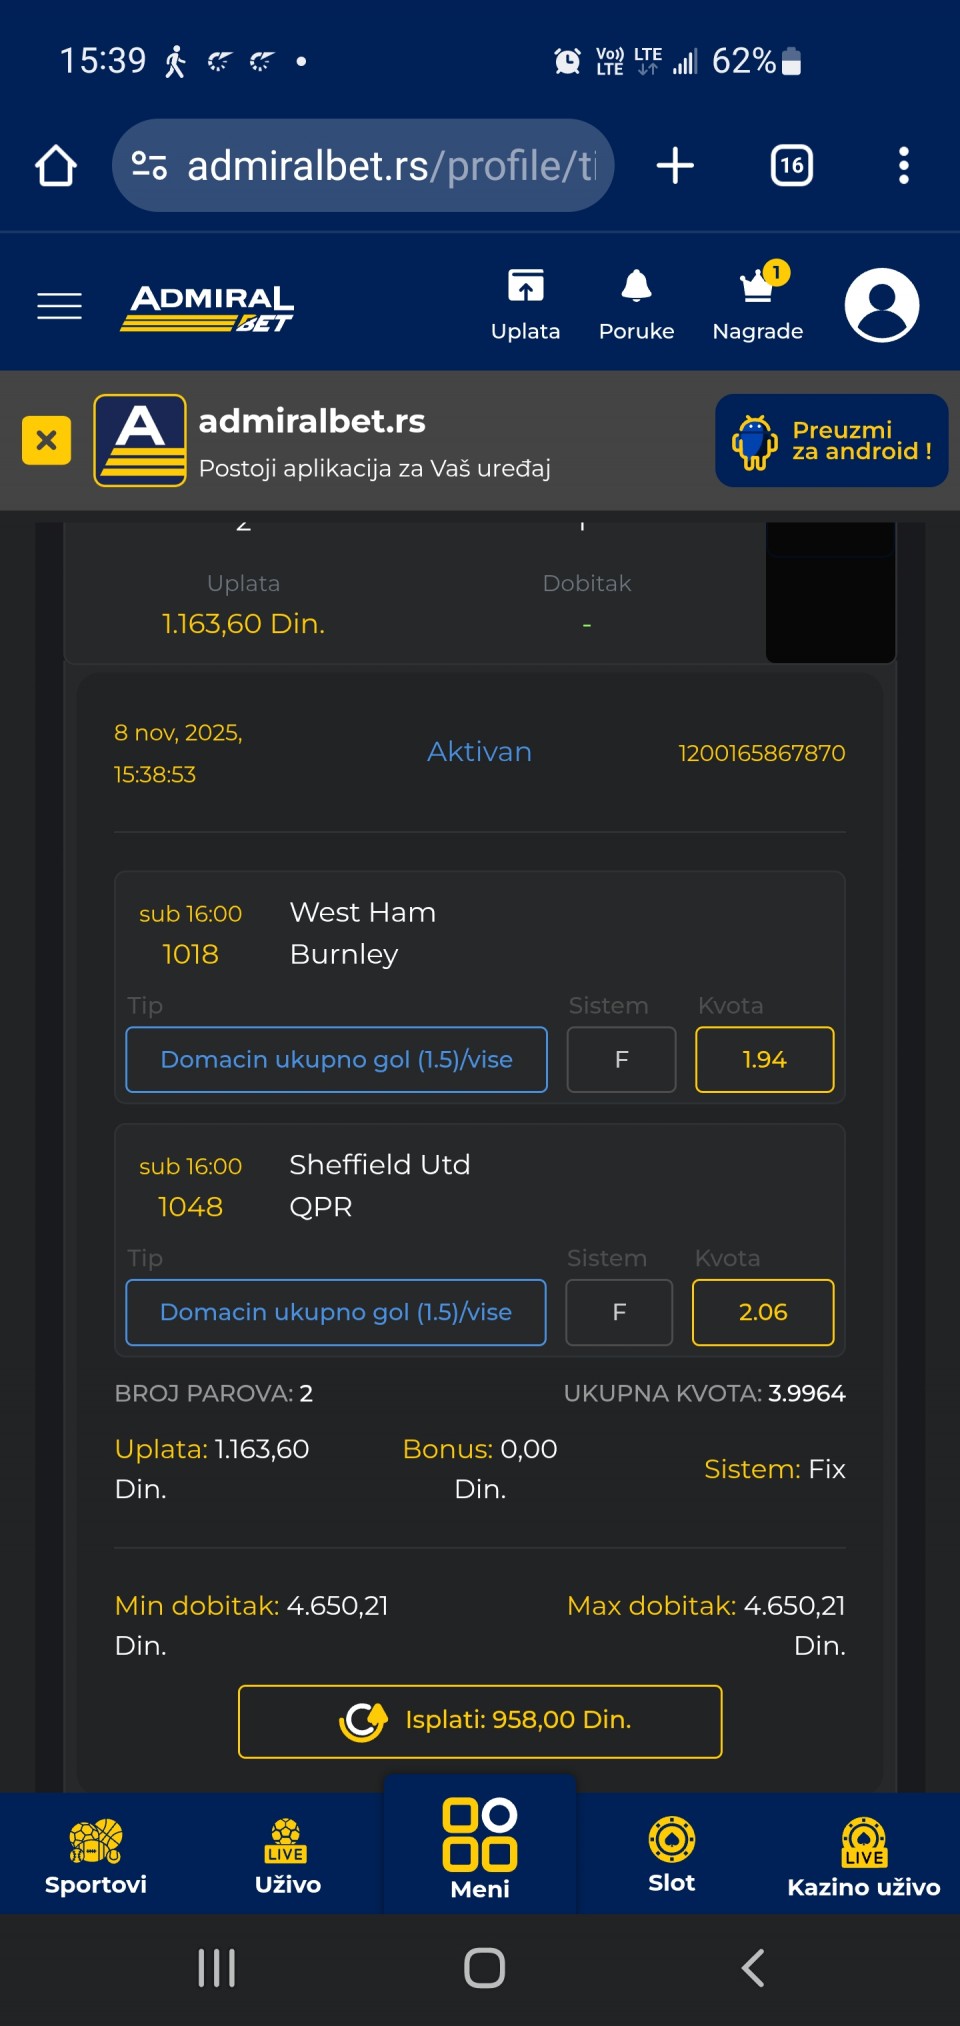Go to browser home page

(x=56, y=166)
